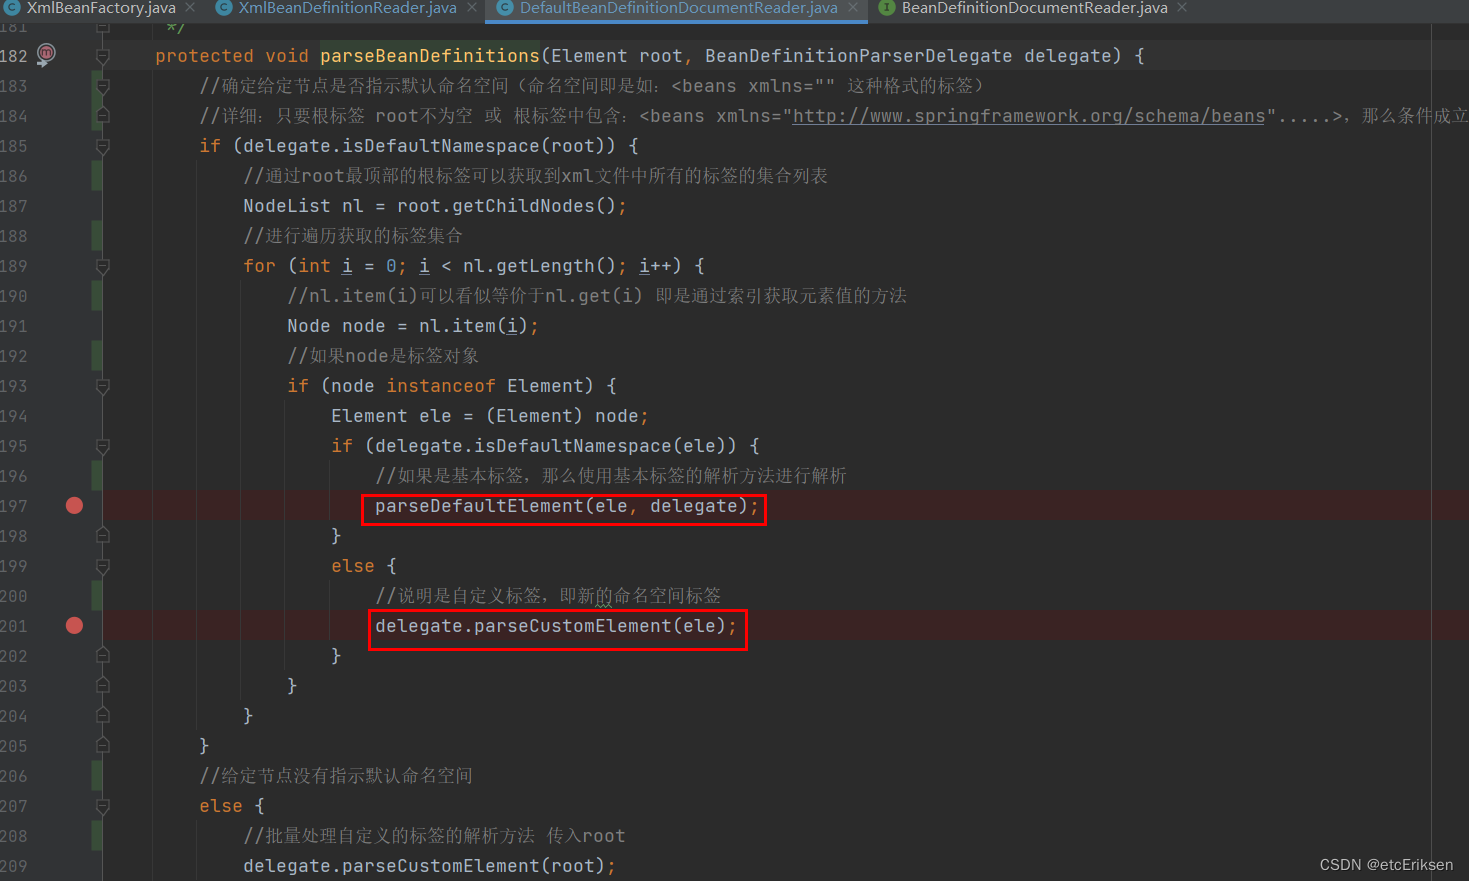Click root.getChildNodes() on line 187
Image resolution: width=1469 pixels, height=881 pixels.
(x=506, y=206)
